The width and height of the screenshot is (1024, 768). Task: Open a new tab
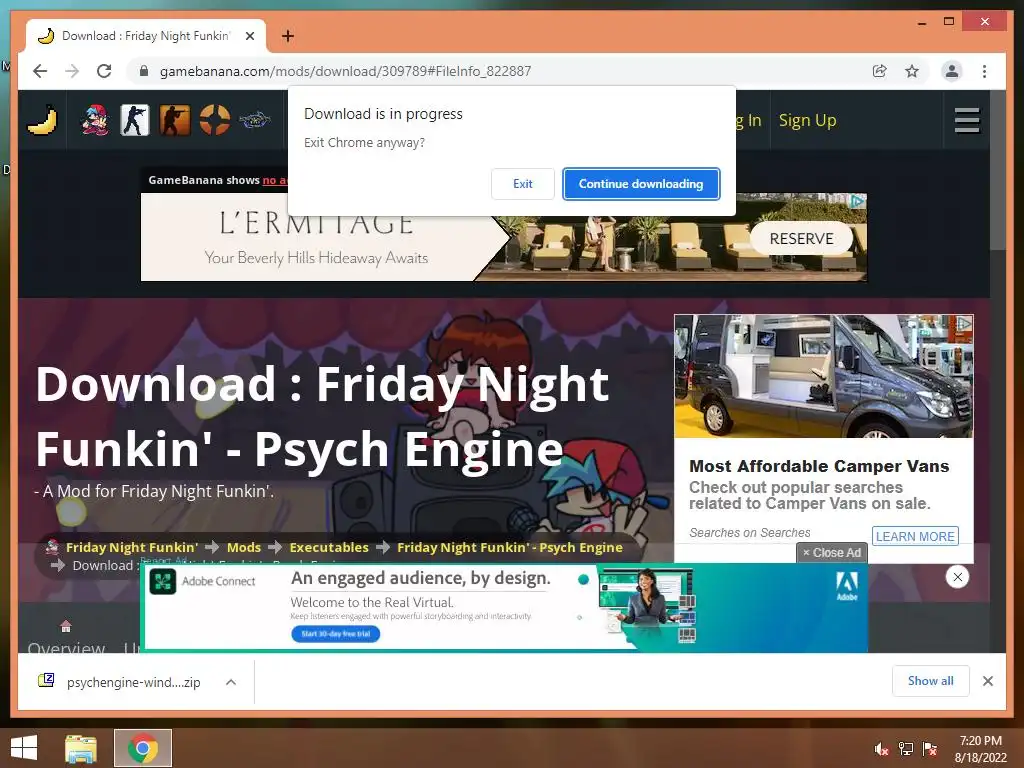pyautogui.click(x=287, y=36)
